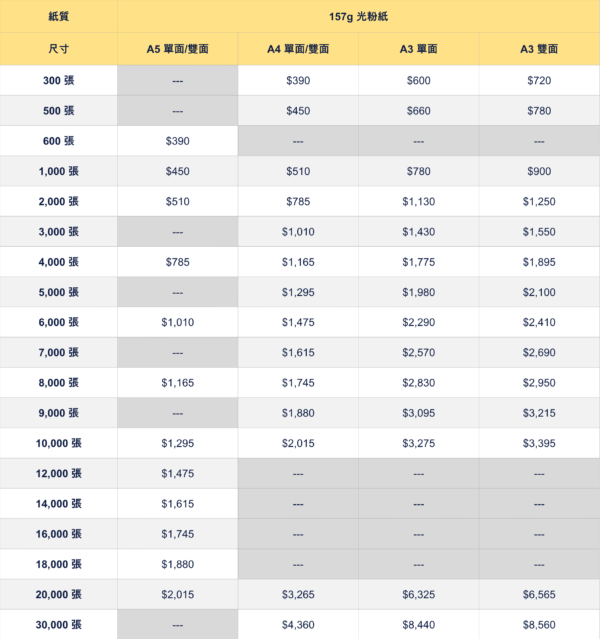Select the $600 price for 300 張 A3 單面
The width and height of the screenshot is (600, 639).
[x=419, y=80]
